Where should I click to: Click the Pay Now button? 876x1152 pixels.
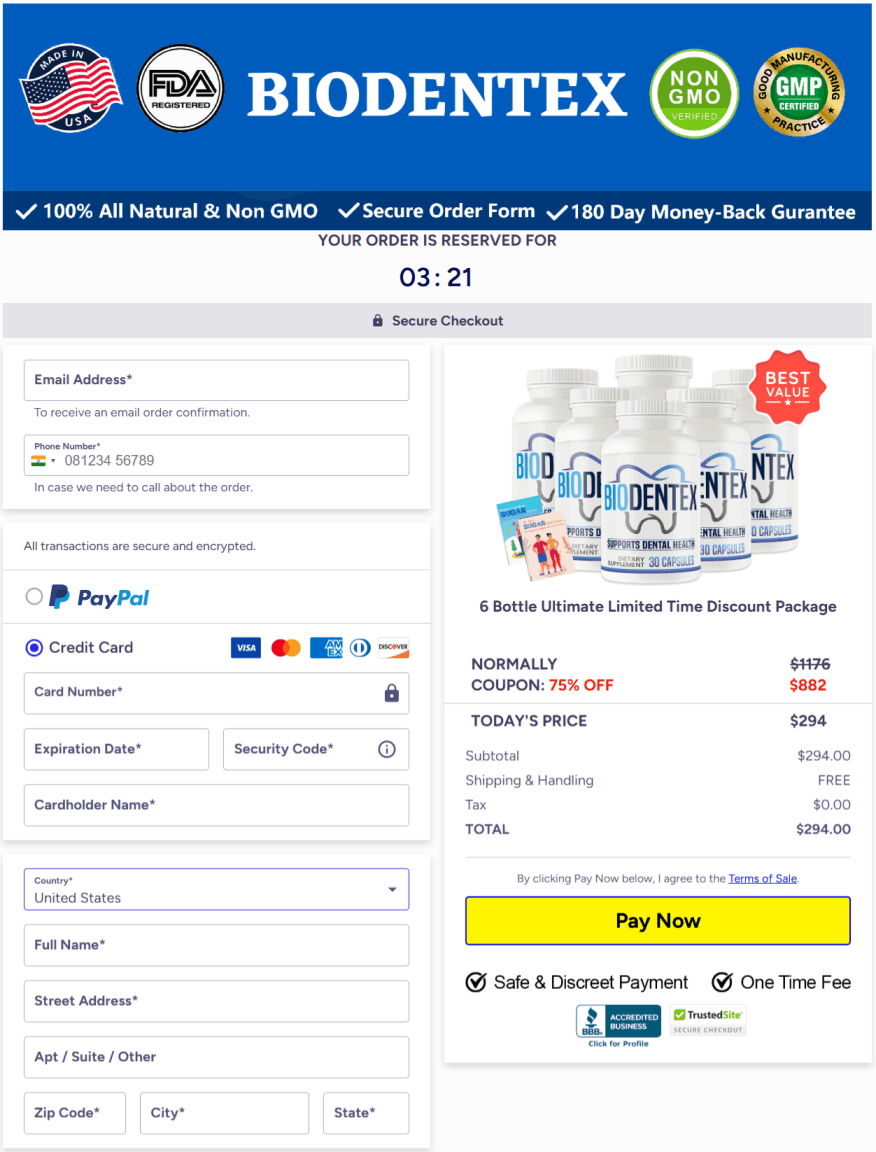(658, 921)
